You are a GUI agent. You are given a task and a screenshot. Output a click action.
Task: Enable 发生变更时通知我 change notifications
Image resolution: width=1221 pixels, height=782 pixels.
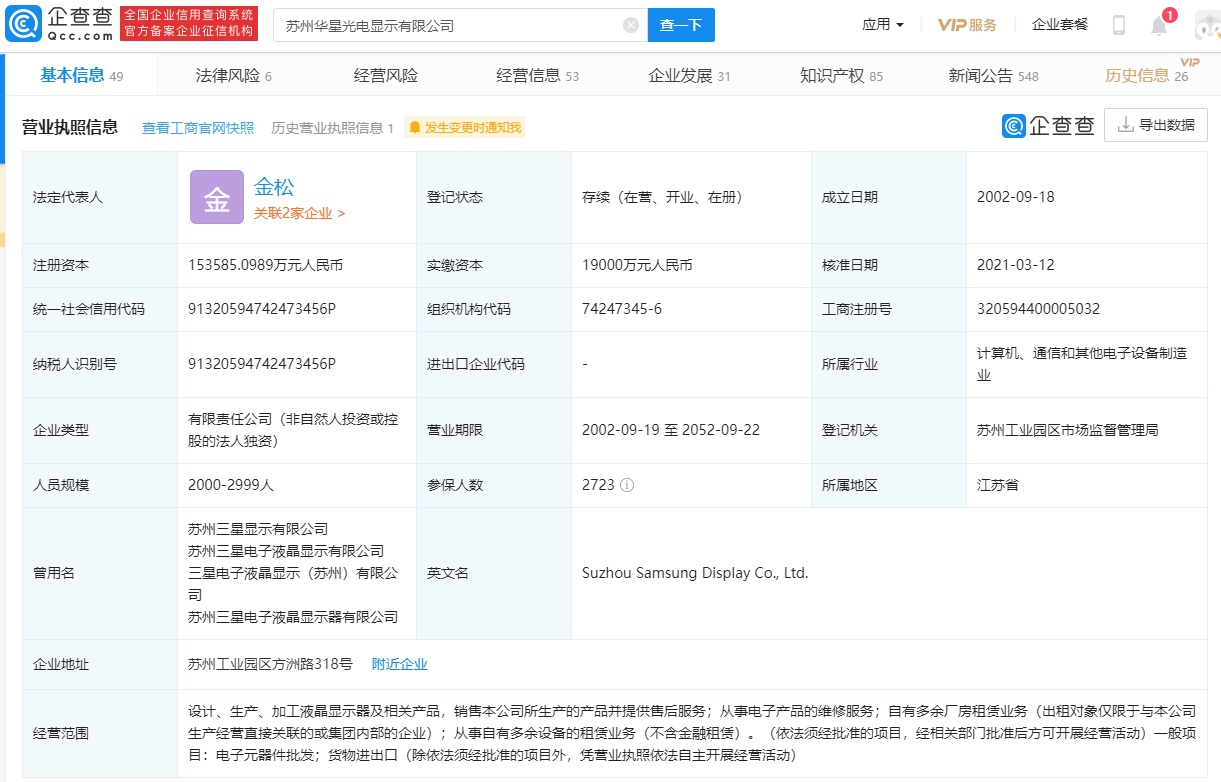point(465,128)
